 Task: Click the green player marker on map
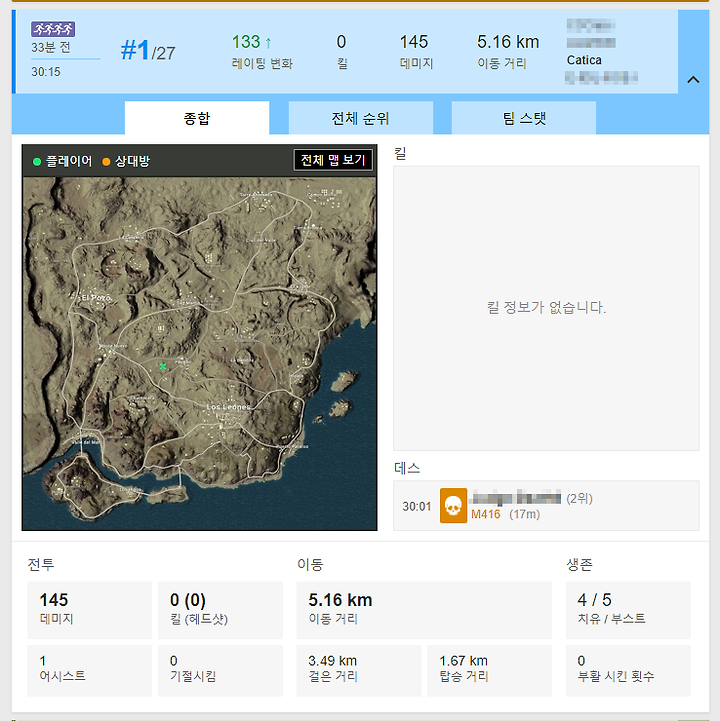163,366
